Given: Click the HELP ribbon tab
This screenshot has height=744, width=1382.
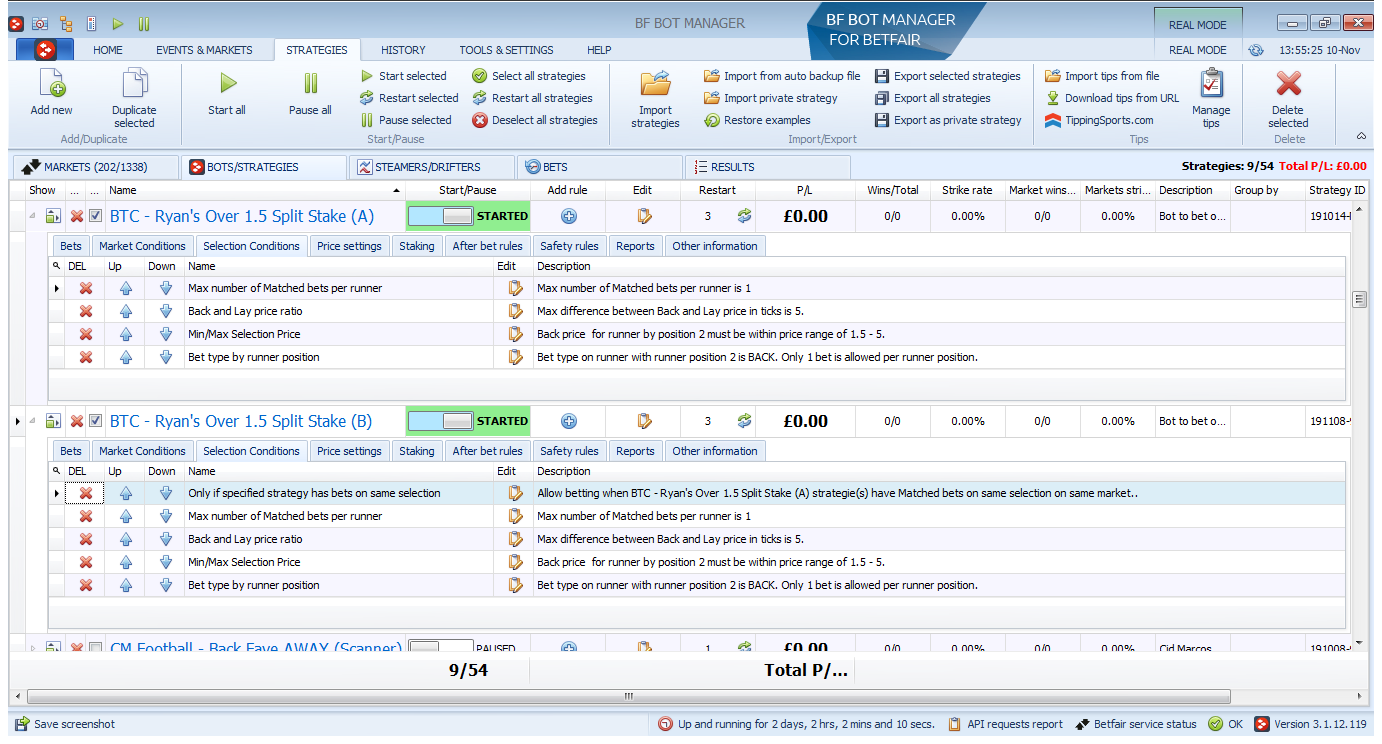Looking at the screenshot, I should pyautogui.click(x=599, y=50).
